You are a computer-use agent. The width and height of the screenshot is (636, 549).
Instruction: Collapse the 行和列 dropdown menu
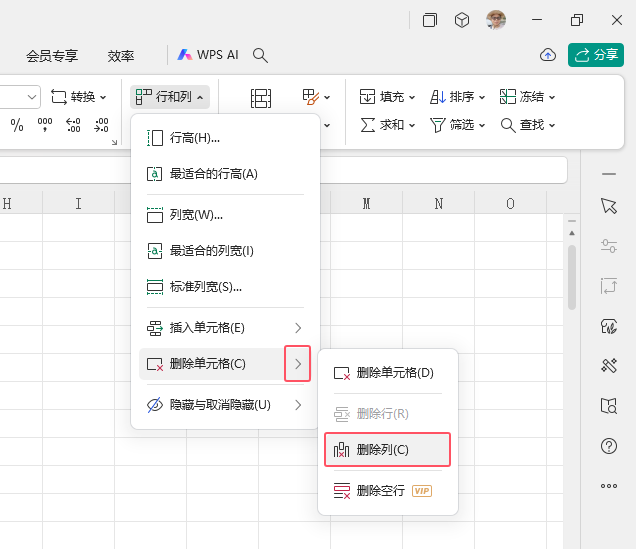click(x=170, y=97)
